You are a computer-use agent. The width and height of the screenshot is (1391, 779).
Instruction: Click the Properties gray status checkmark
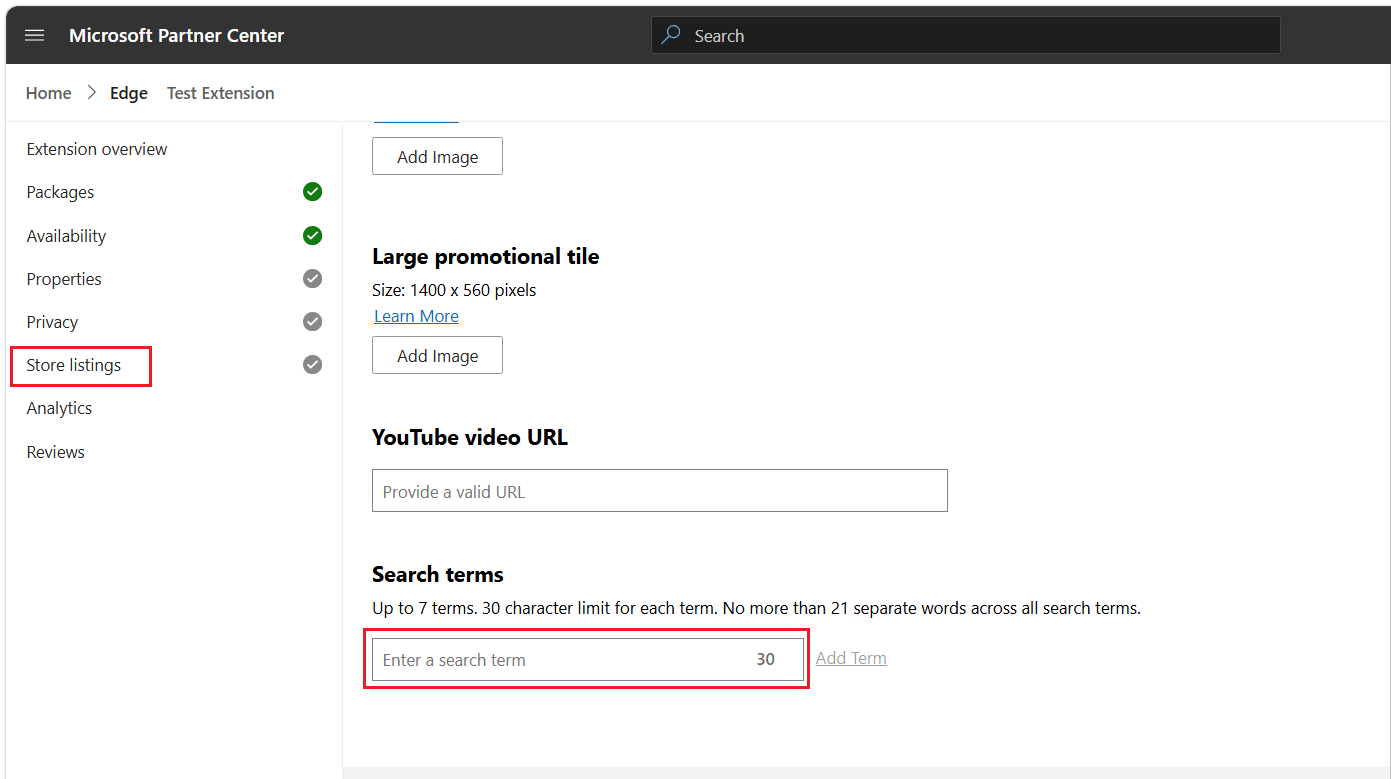pyautogui.click(x=312, y=279)
